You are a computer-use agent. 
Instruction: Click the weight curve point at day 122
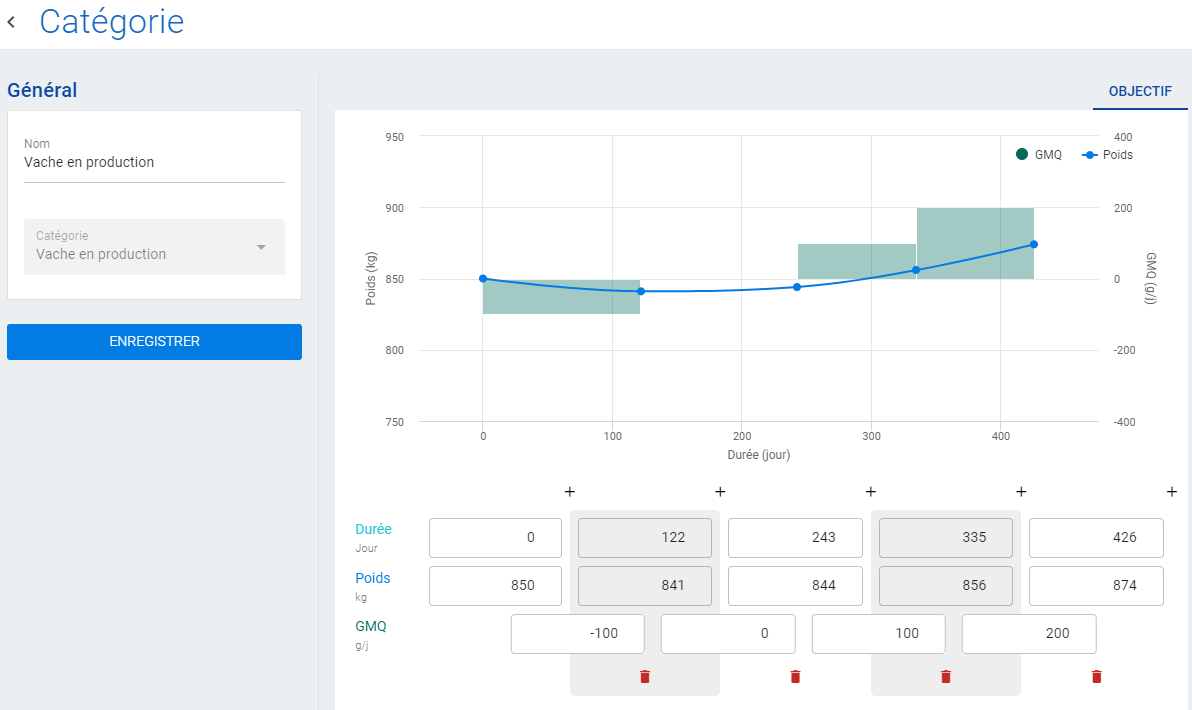click(641, 291)
